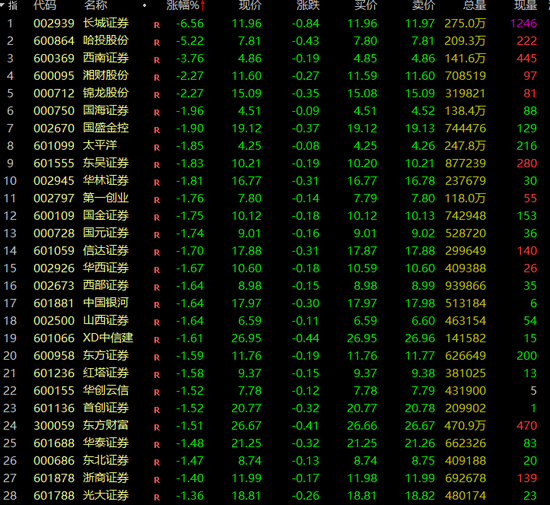The width and height of the screenshot is (550, 505).
Task: Click the R marker on the 国金证券 row
Action: point(157,218)
